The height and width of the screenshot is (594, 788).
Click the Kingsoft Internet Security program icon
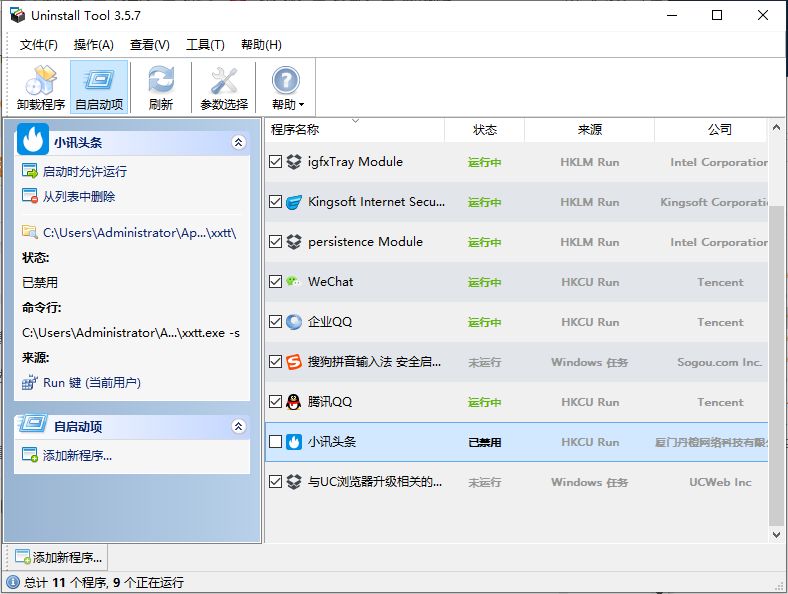pyautogui.click(x=293, y=202)
